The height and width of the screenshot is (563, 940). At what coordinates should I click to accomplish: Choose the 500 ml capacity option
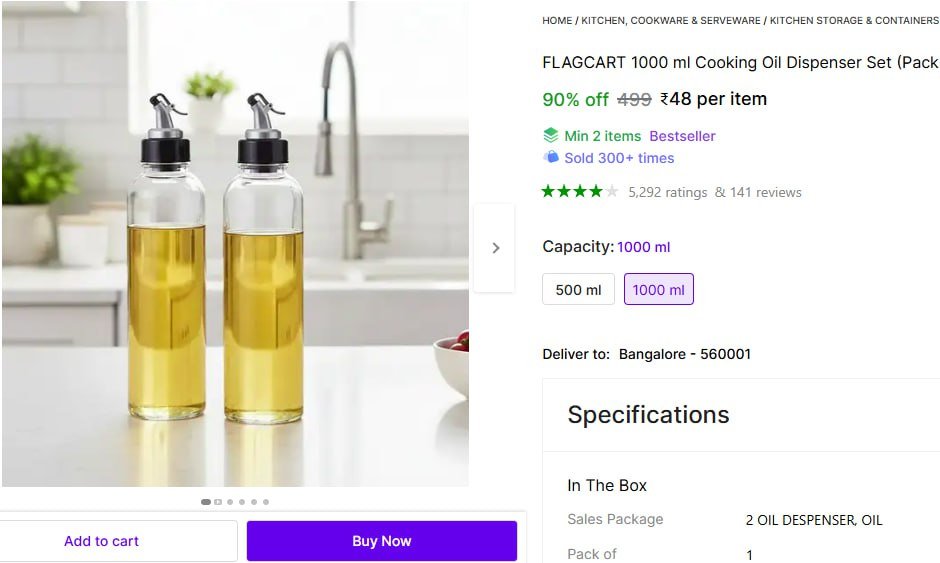point(578,290)
